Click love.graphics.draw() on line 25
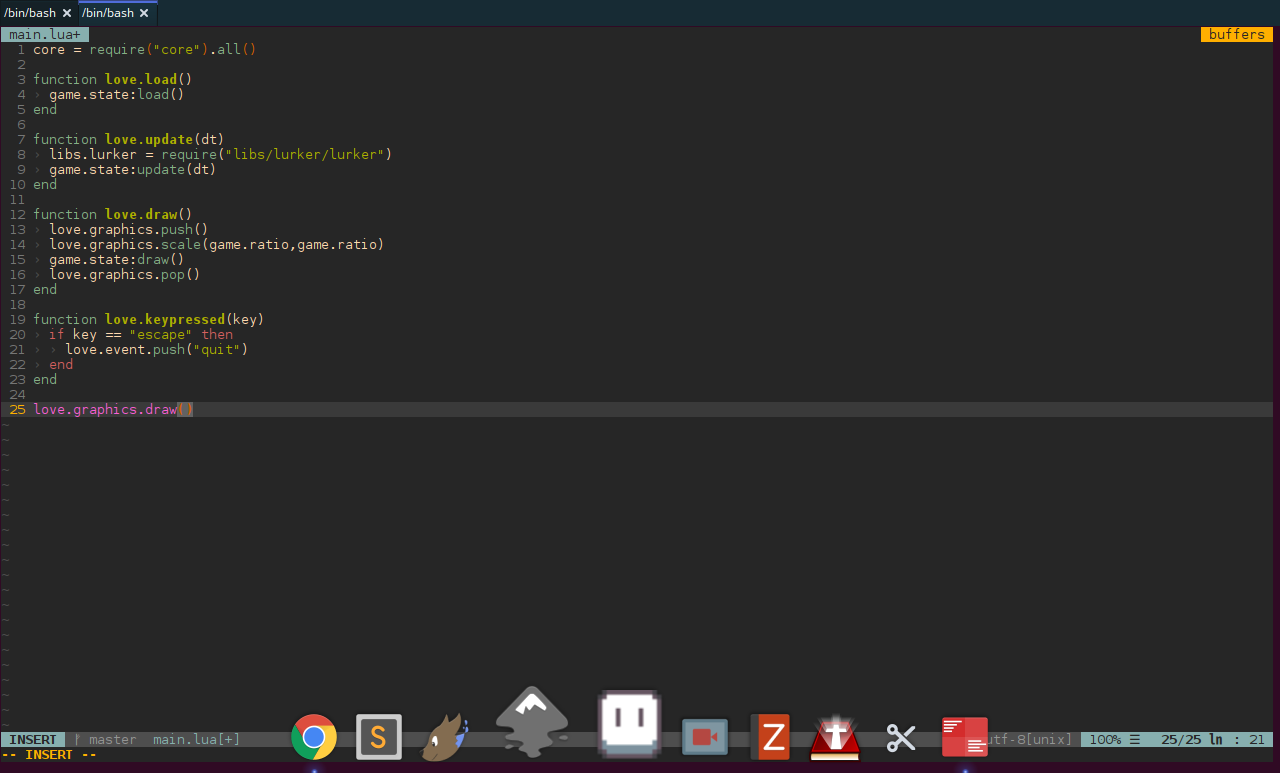The width and height of the screenshot is (1280, 773). 113,409
